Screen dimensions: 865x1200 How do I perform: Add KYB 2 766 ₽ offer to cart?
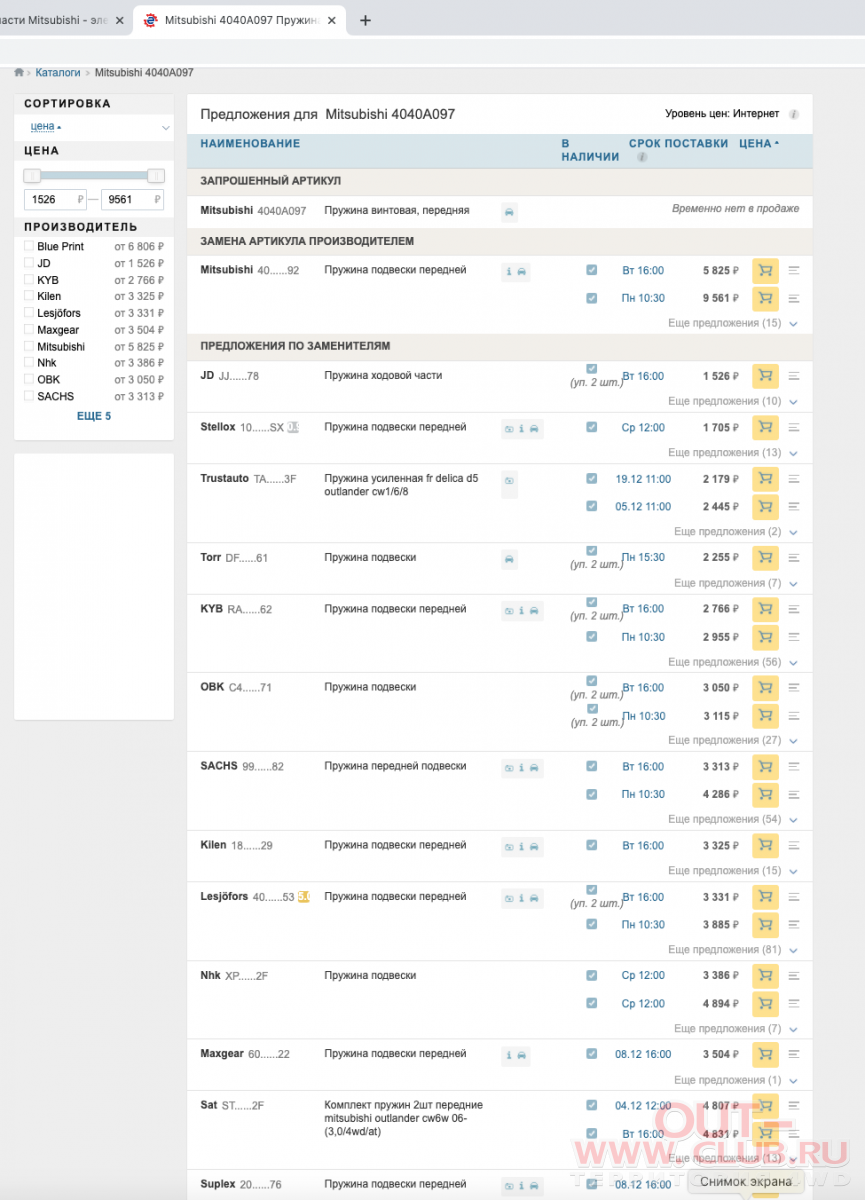(x=765, y=608)
